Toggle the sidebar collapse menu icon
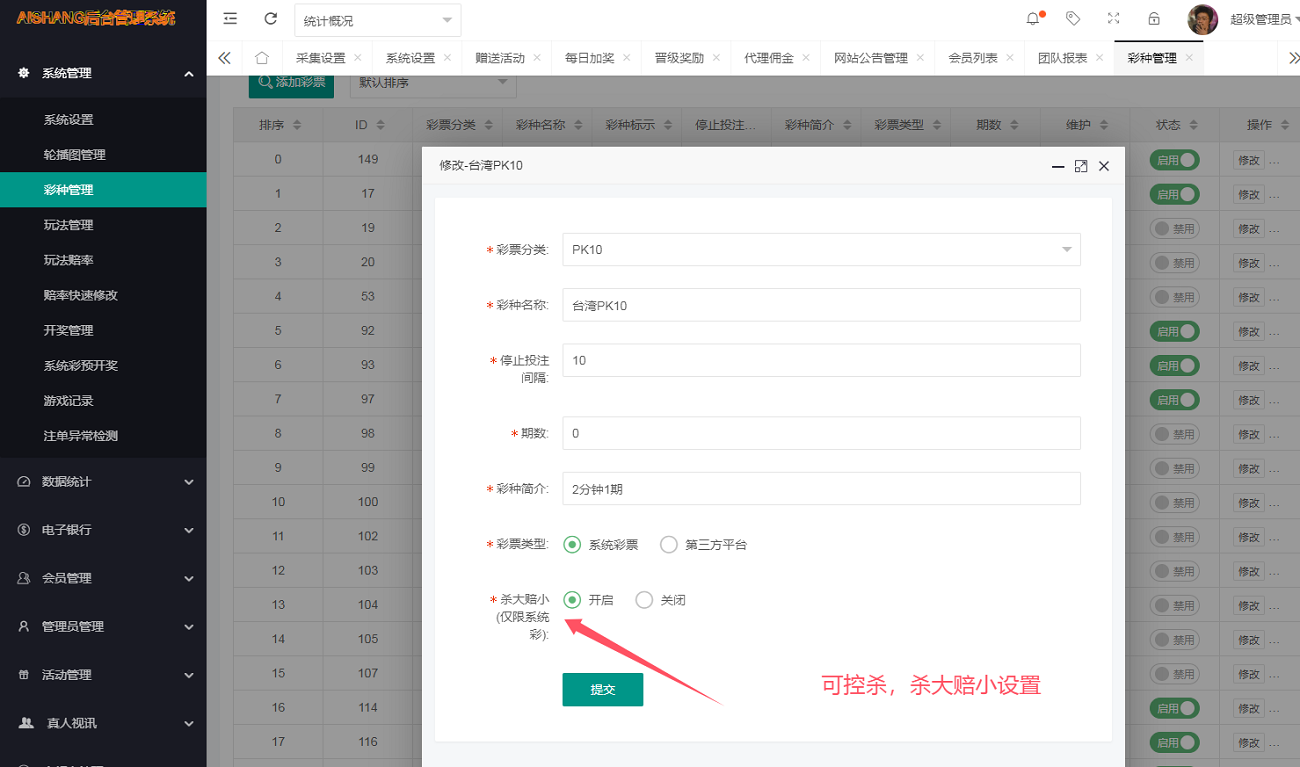Viewport: 1300px width, 767px height. (230, 19)
